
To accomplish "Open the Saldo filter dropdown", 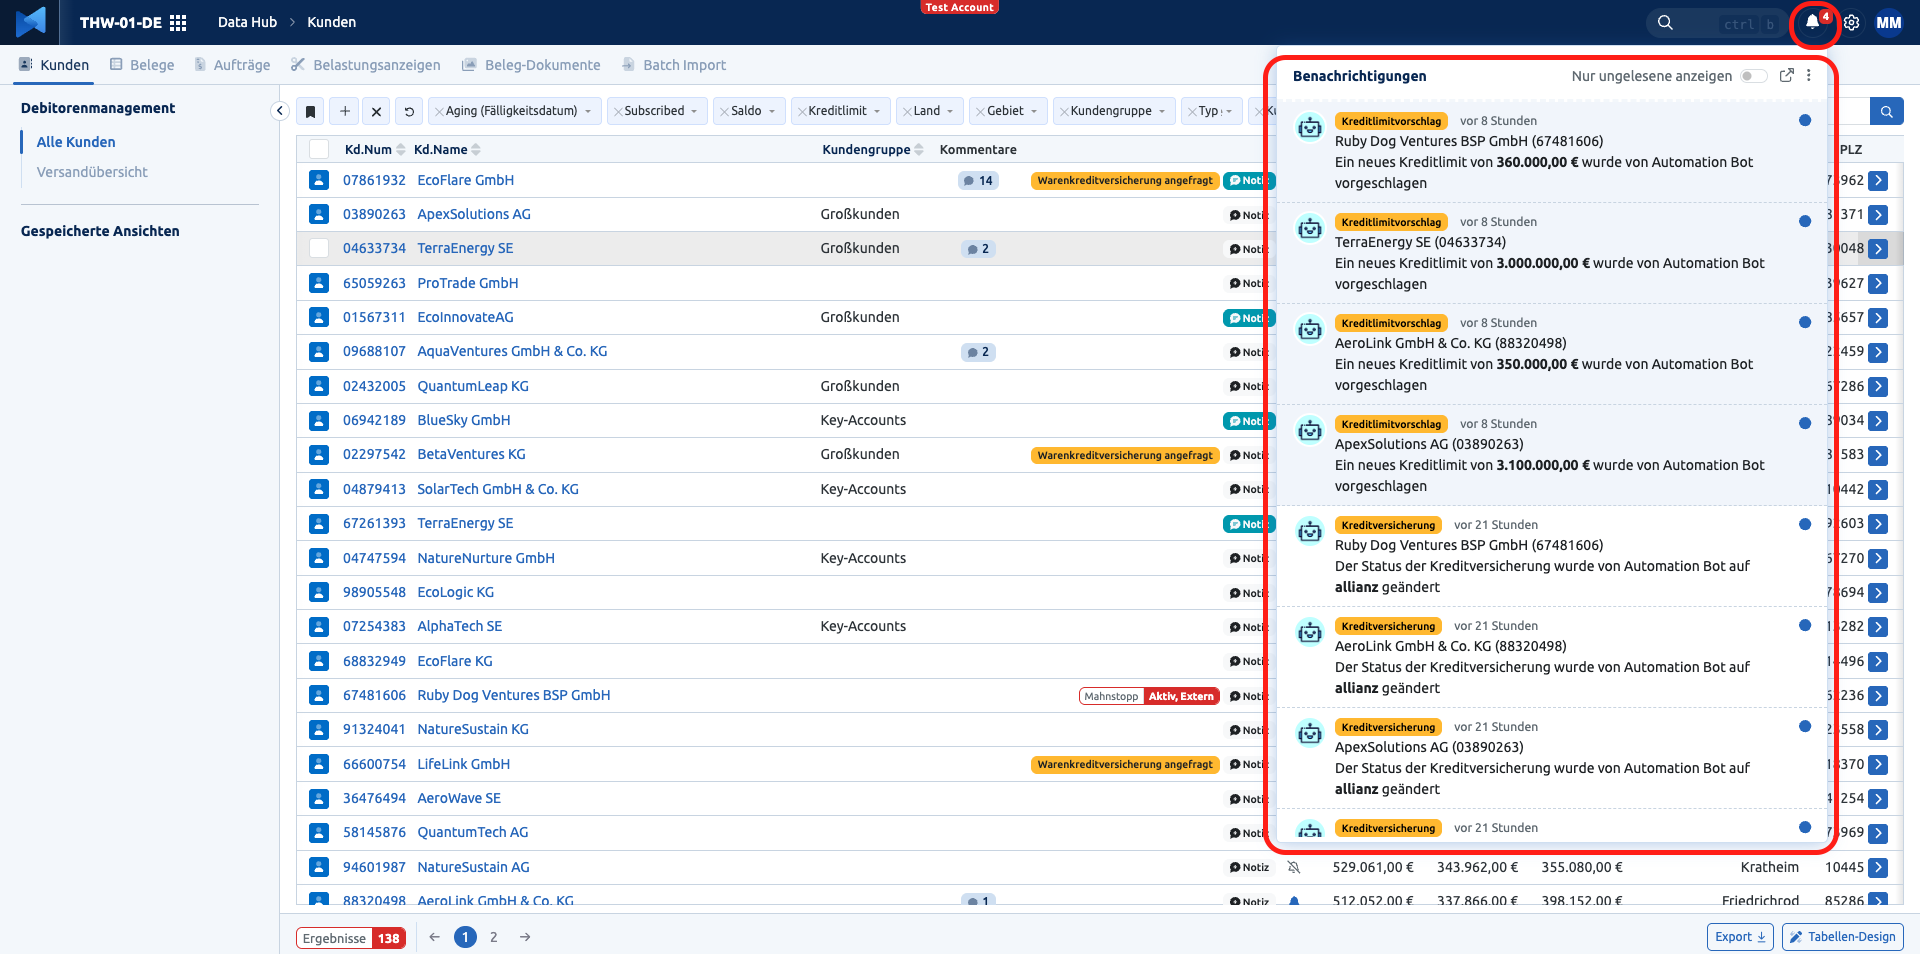I will click(748, 111).
